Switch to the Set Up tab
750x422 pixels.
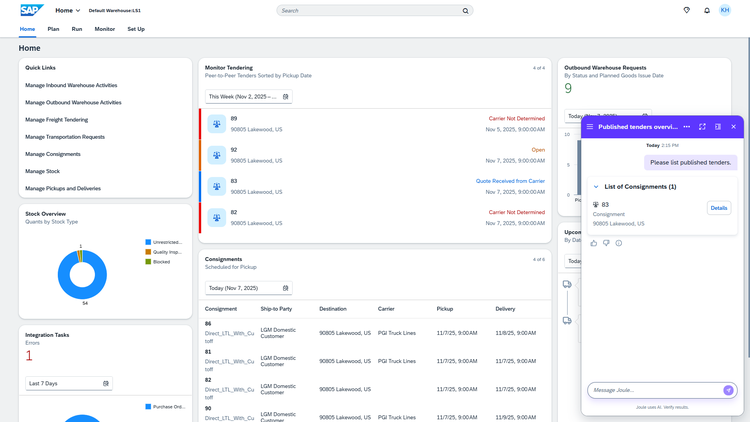click(136, 29)
